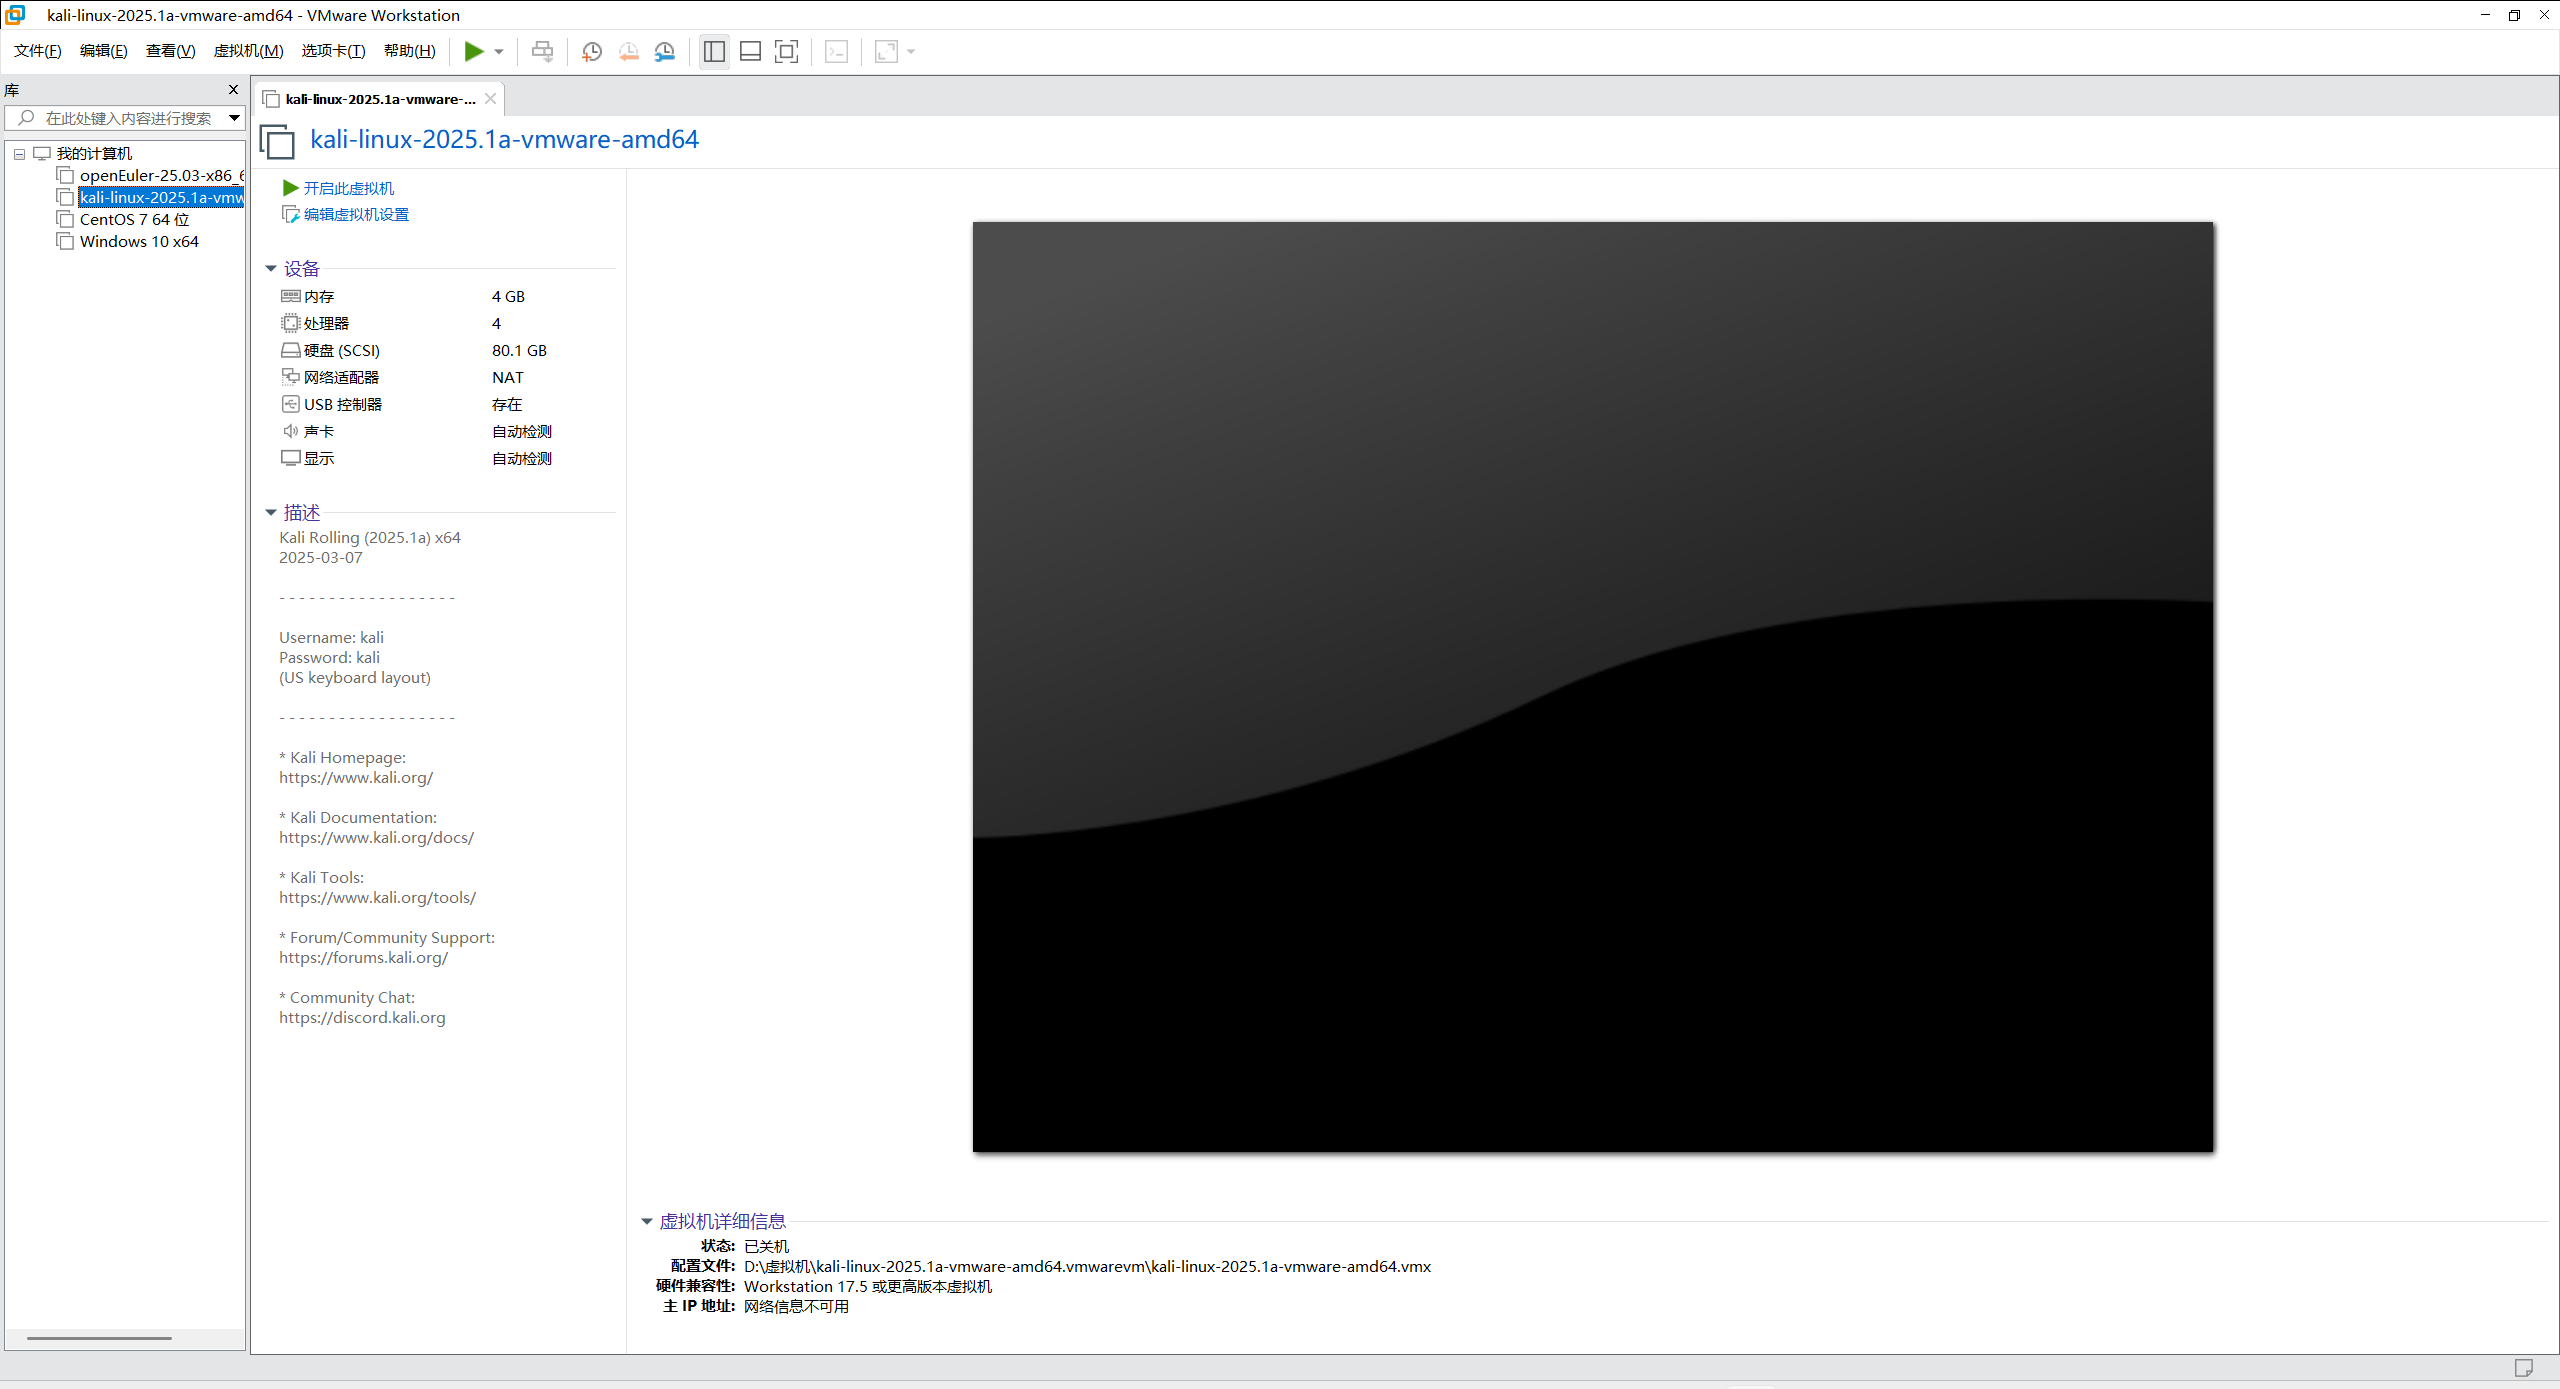Click the hard disk icon beside 硬盘

[x=290, y=351]
